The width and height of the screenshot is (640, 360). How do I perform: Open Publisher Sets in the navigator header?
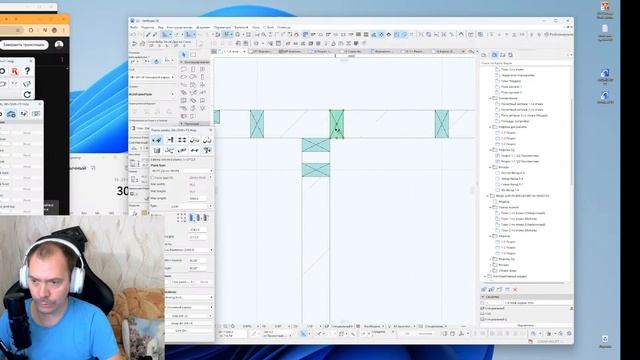click(510, 55)
